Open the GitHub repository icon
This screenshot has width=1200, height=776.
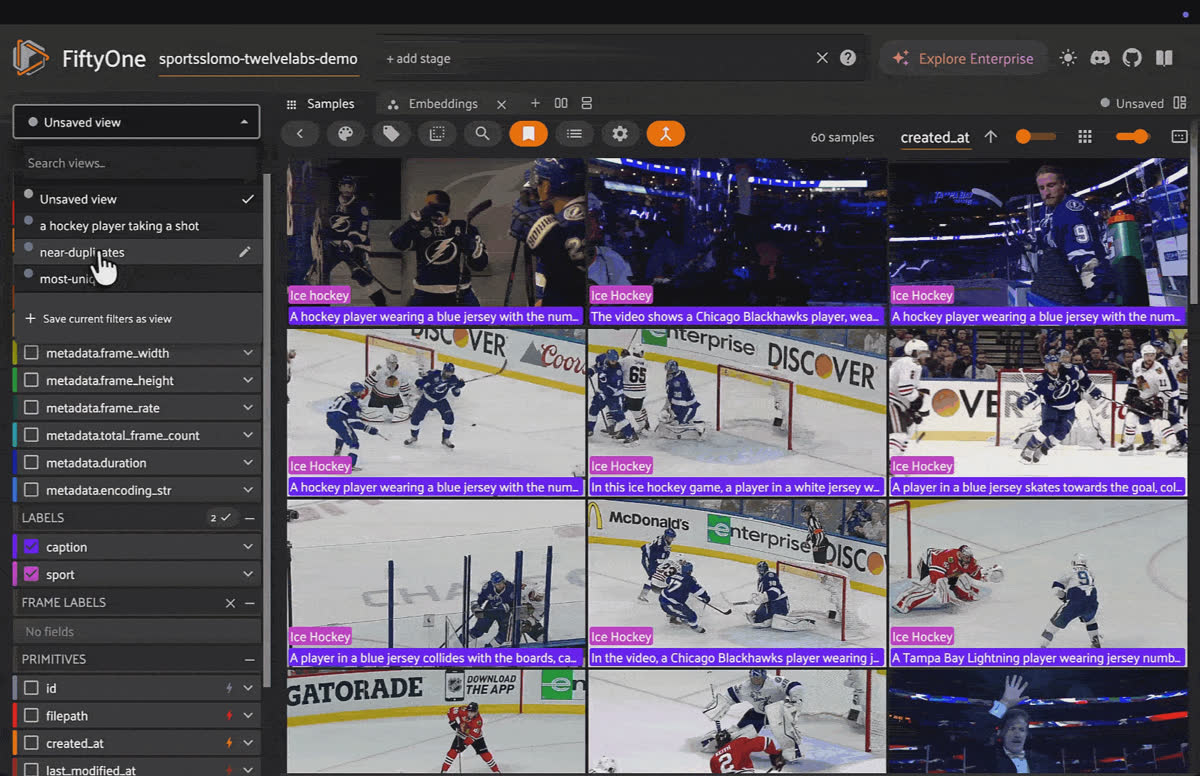point(1132,58)
